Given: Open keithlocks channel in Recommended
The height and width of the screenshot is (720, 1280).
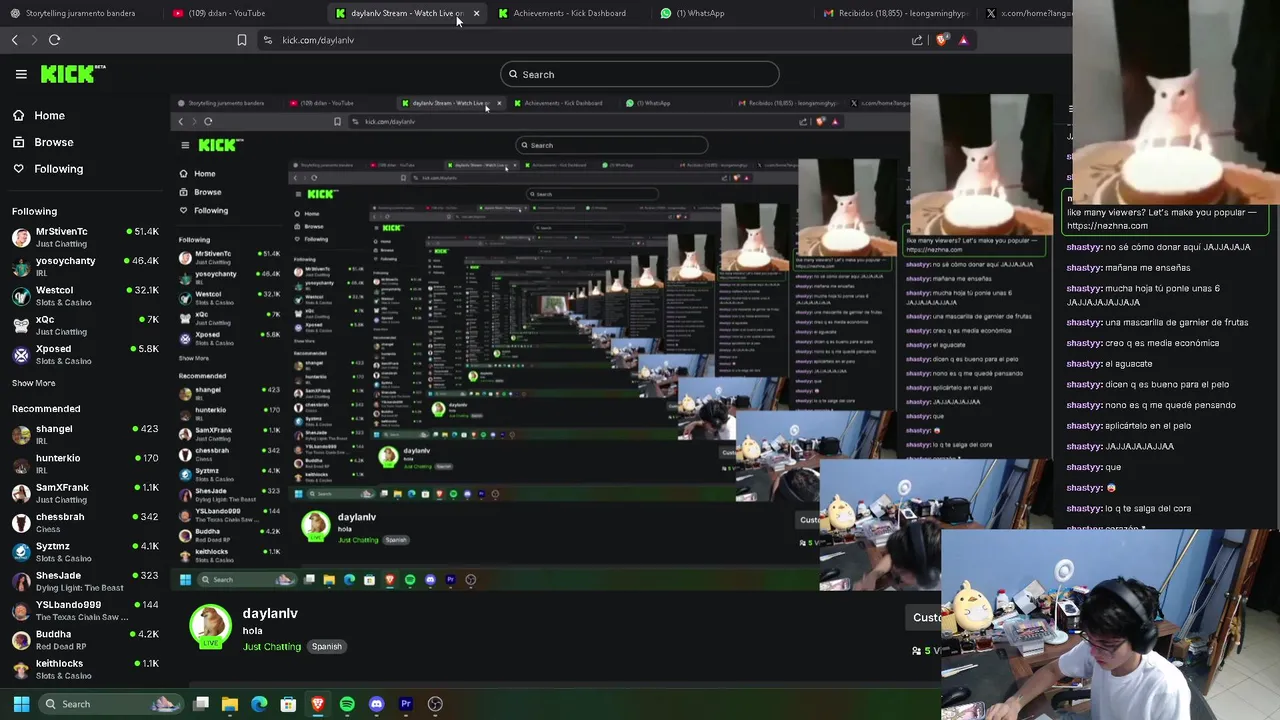Looking at the screenshot, I should [85, 669].
